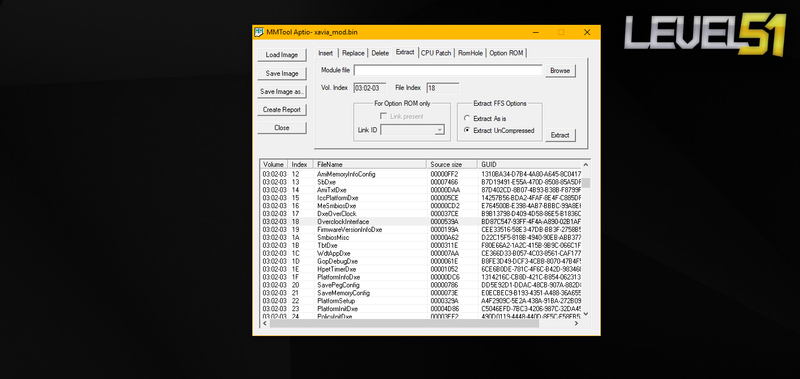This screenshot has height=379, width=800.
Task: Click the Save Image button
Action: click(282, 73)
